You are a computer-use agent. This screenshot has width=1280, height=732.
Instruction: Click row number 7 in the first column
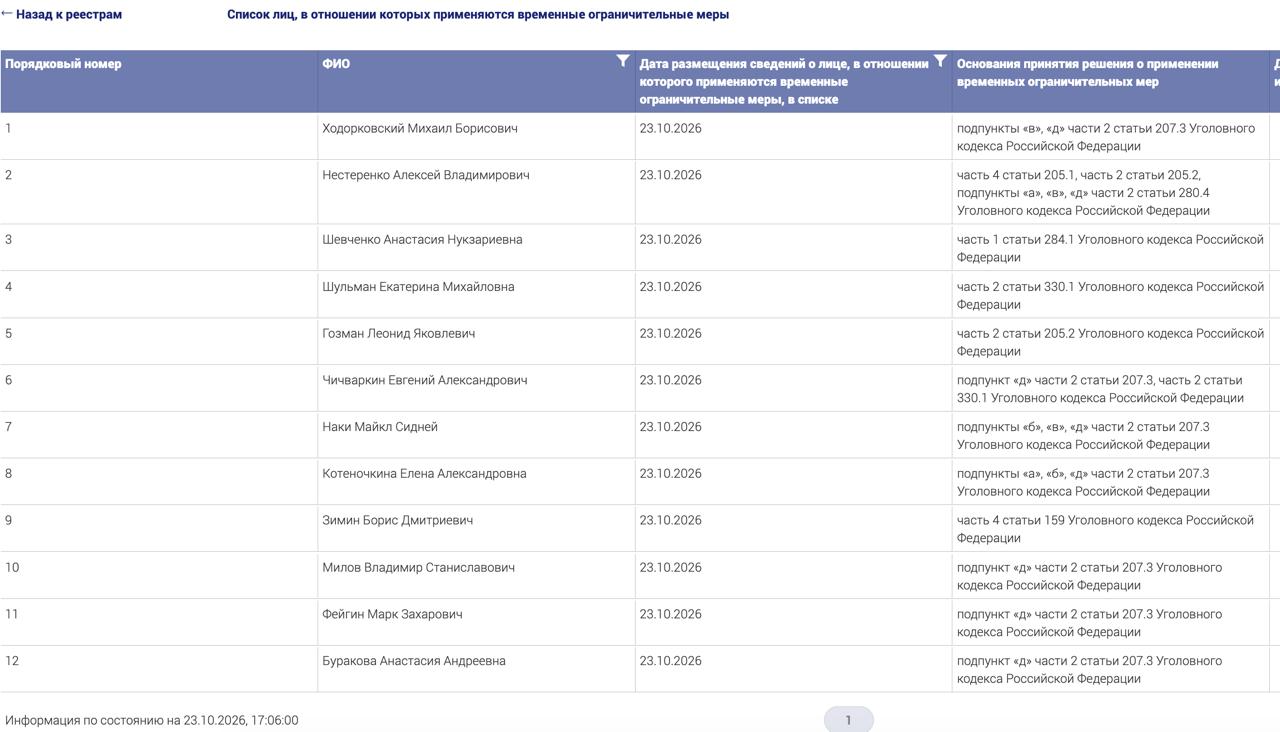tap(9, 427)
